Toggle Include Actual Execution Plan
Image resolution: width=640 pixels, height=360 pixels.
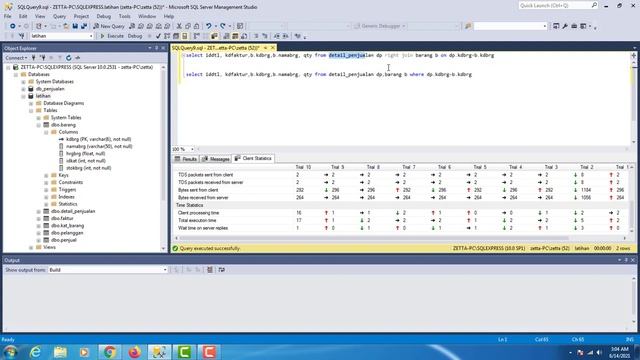(196, 36)
